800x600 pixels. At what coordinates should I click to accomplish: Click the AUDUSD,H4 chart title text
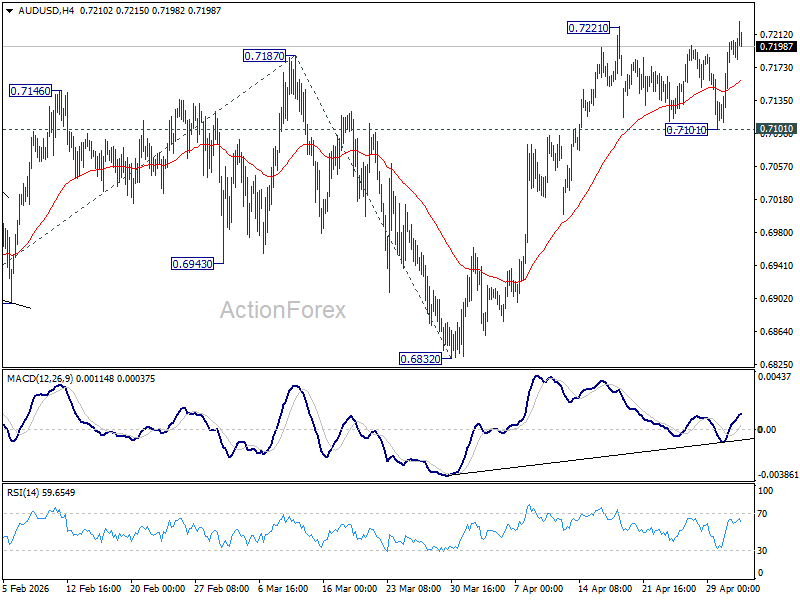46,11
